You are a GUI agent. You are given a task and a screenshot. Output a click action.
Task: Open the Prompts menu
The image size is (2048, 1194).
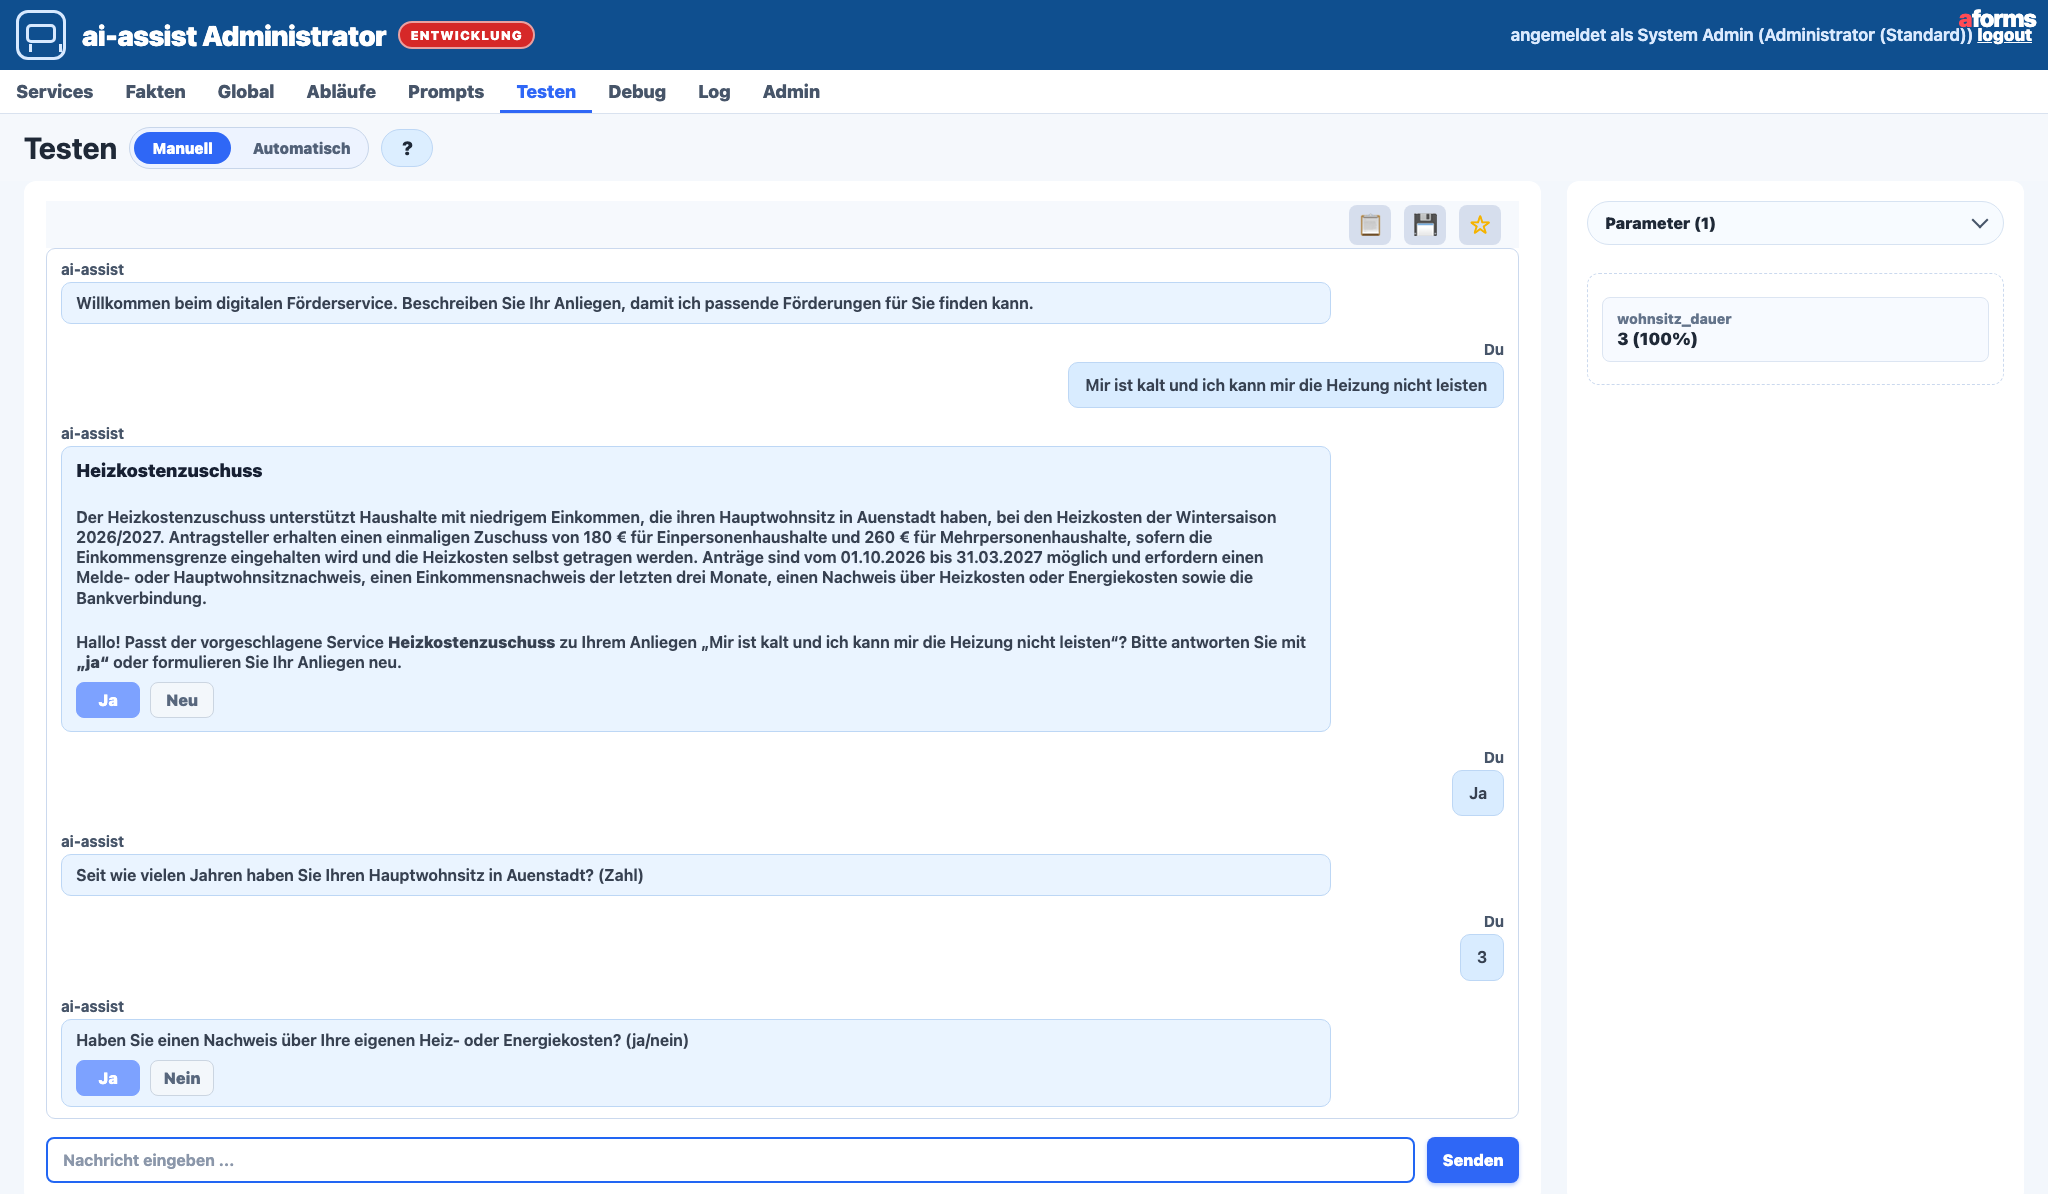(446, 91)
